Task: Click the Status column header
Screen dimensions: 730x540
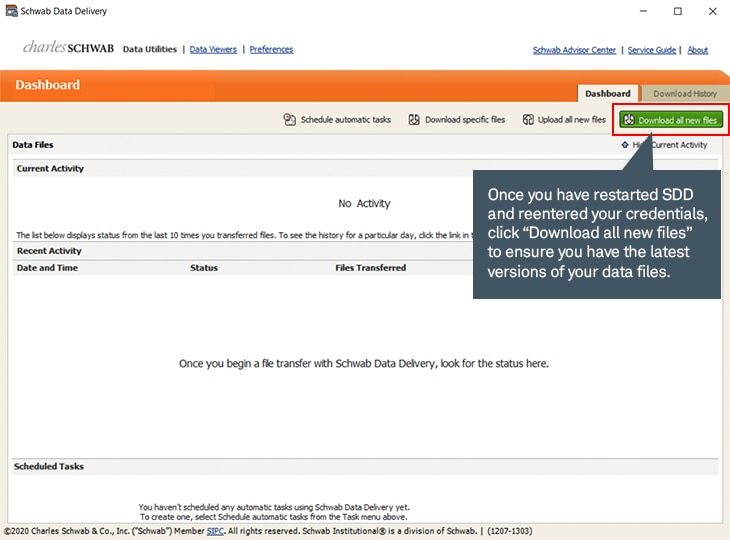Action: pyautogui.click(x=204, y=268)
